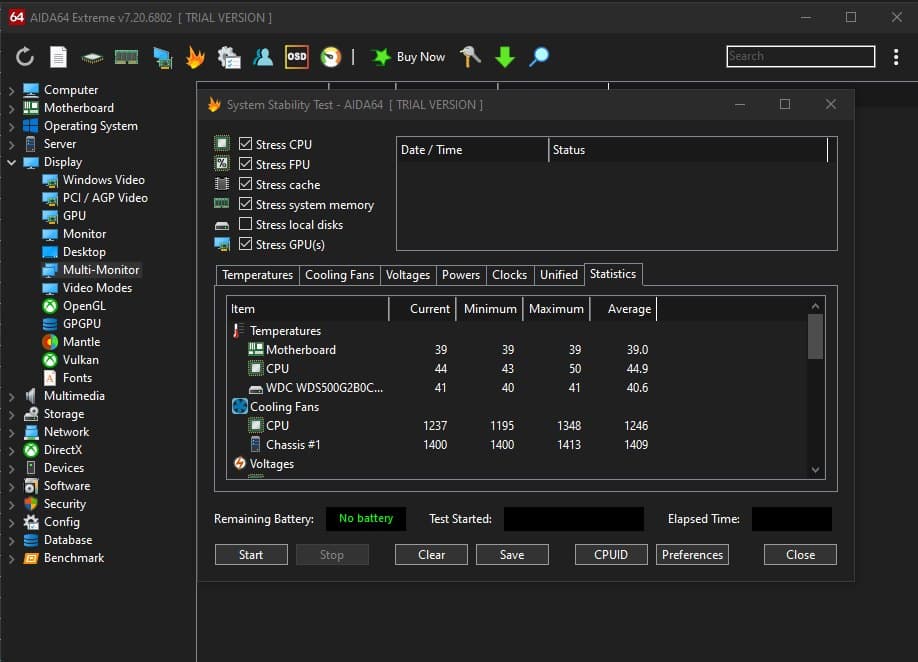Click the refresh toolbar icon
918x662 pixels.
(x=24, y=57)
